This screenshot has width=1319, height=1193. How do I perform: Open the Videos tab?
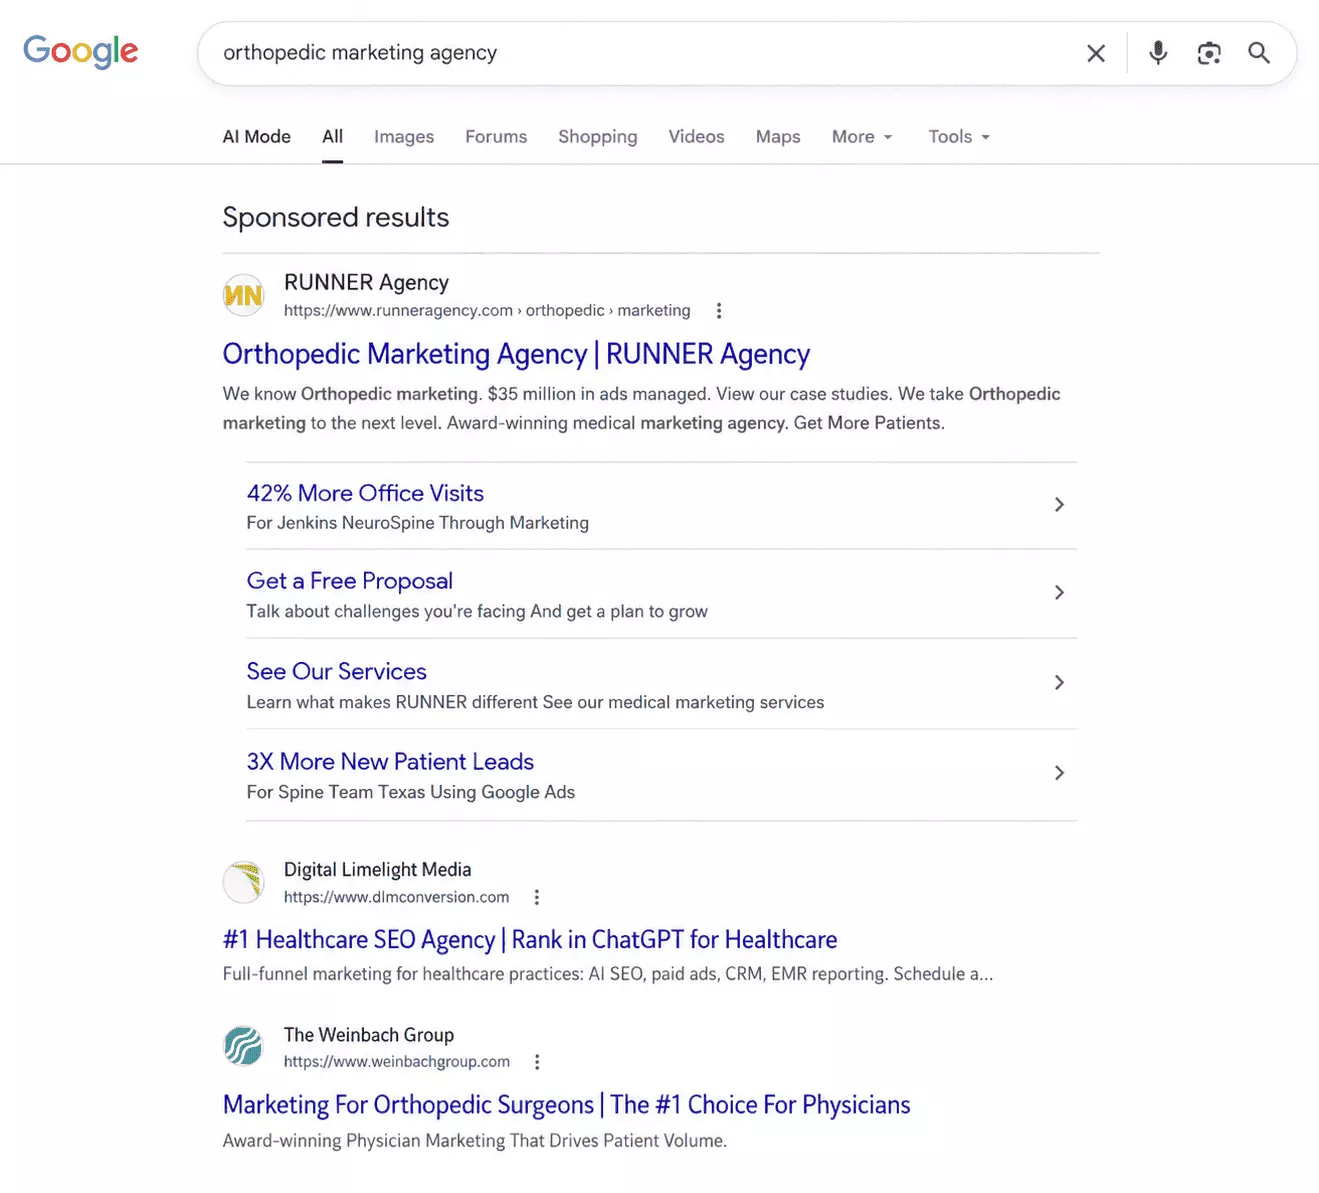point(697,137)
